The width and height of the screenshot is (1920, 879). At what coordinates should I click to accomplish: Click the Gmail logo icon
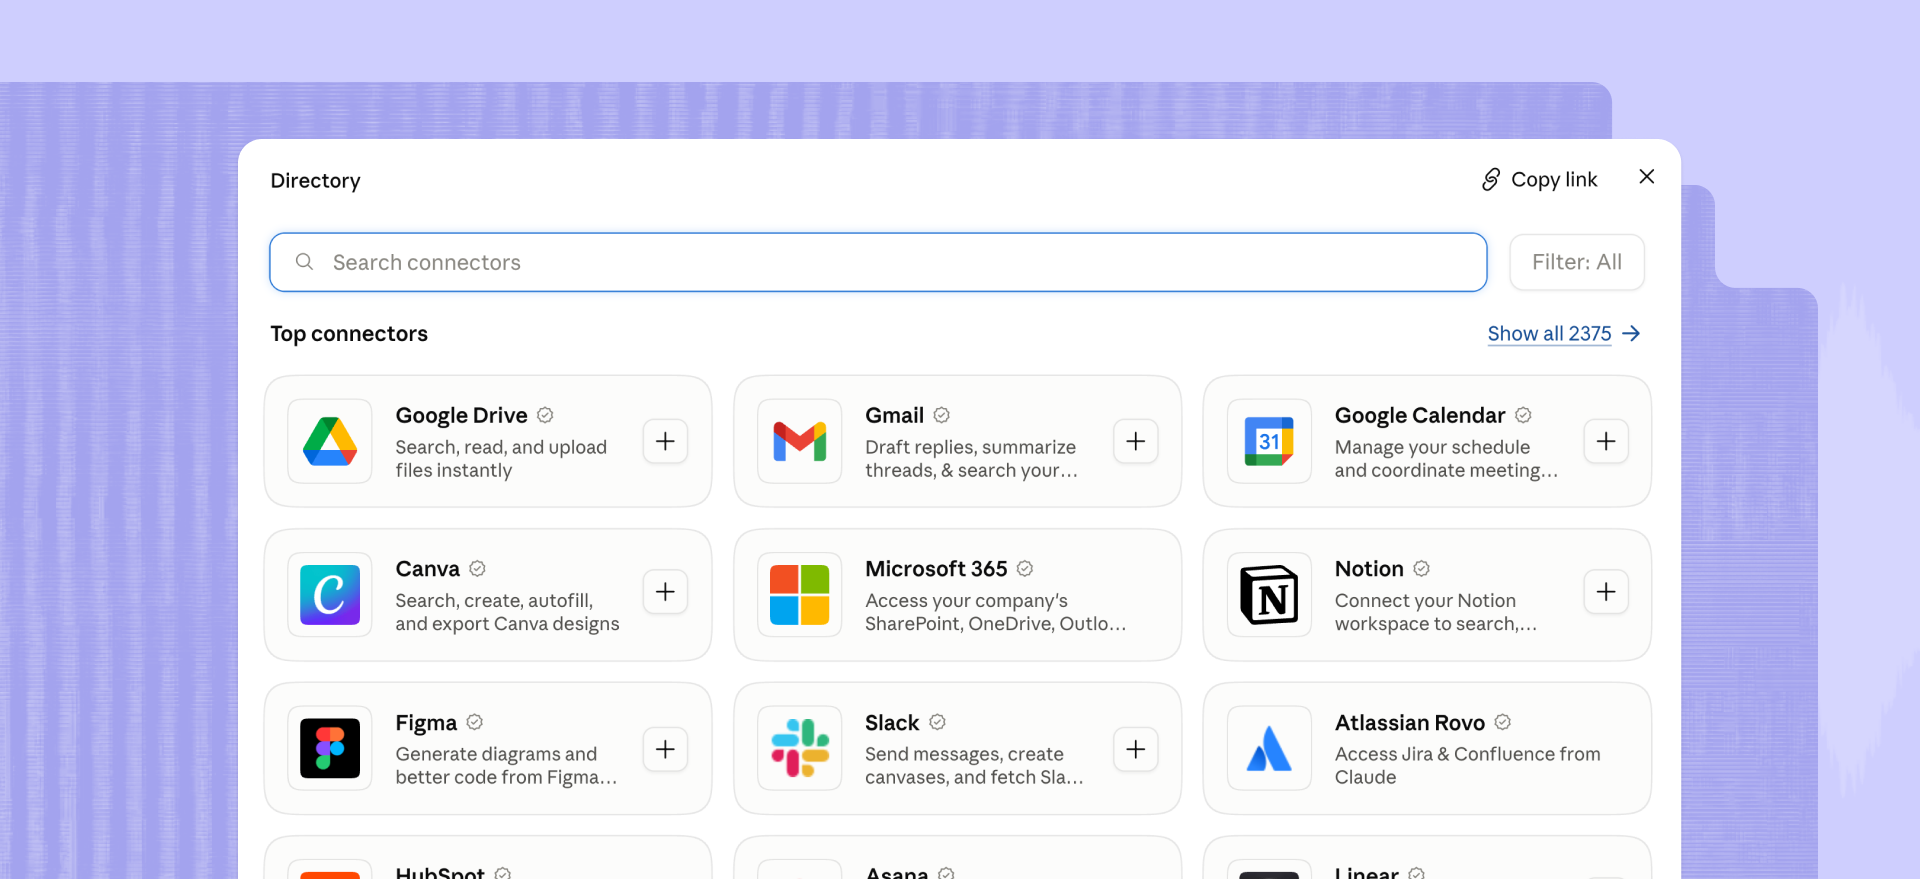click(x=800, y=441)
